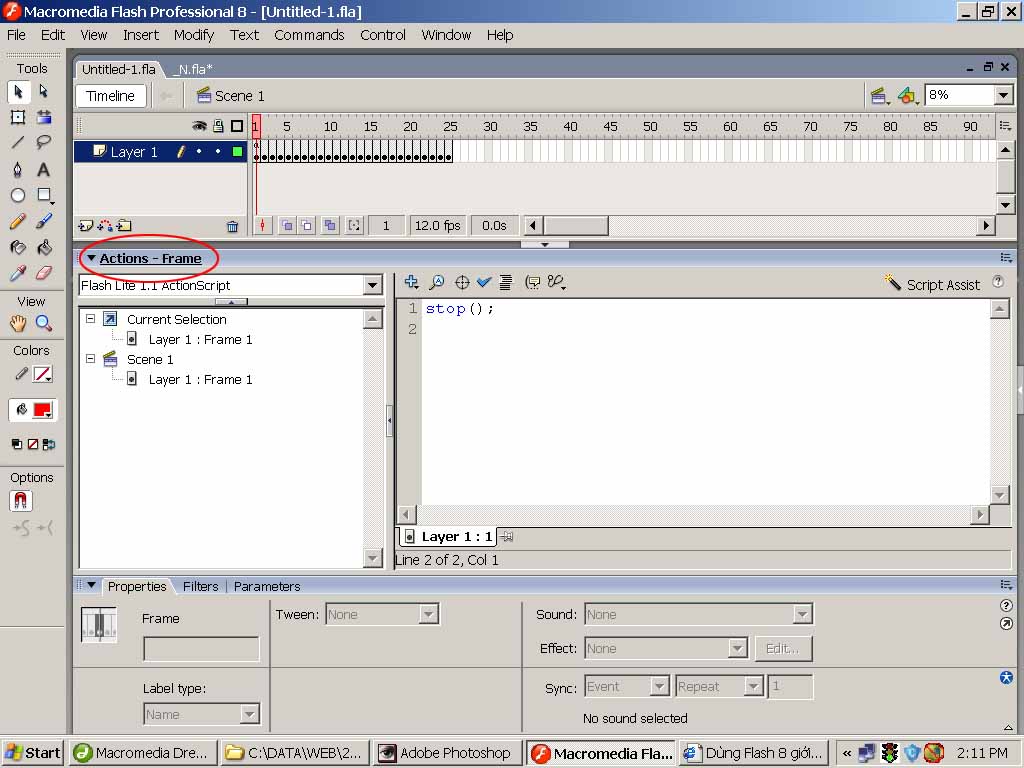Open the Flash Lite 1.1 ActionScript dropdown
Image resolution: width=1024 pixels, height=768 pixels.
click(x=372, y=285)
